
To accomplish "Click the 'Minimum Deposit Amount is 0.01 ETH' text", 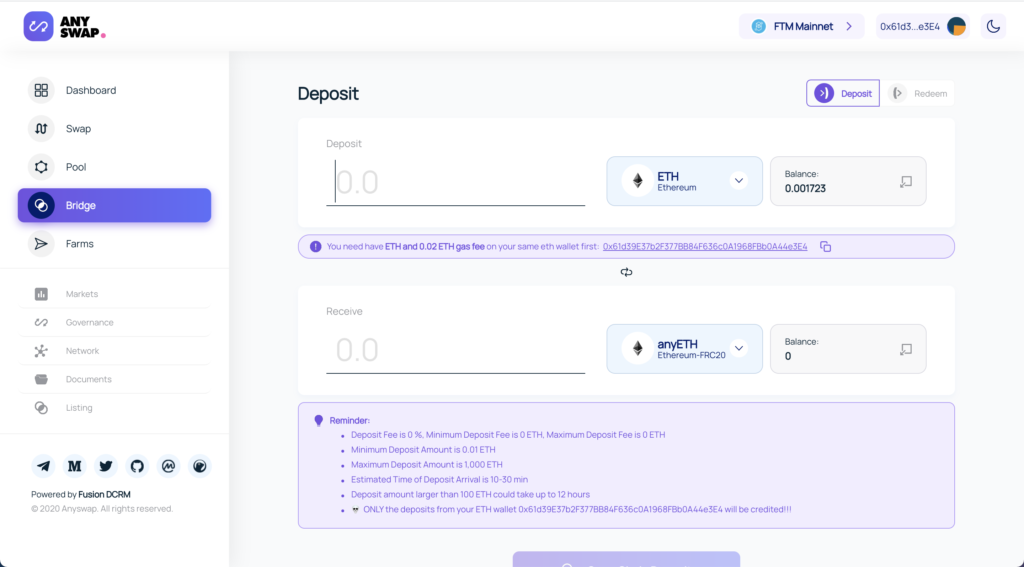I will point(423,449).
